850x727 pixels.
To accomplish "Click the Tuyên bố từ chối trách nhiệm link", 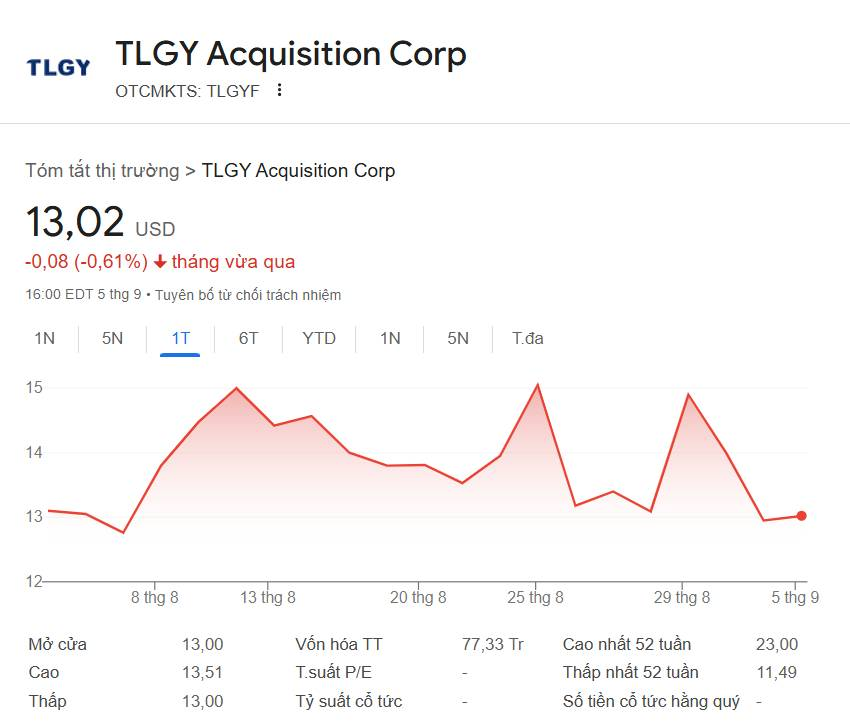I will tap(248, 295).
